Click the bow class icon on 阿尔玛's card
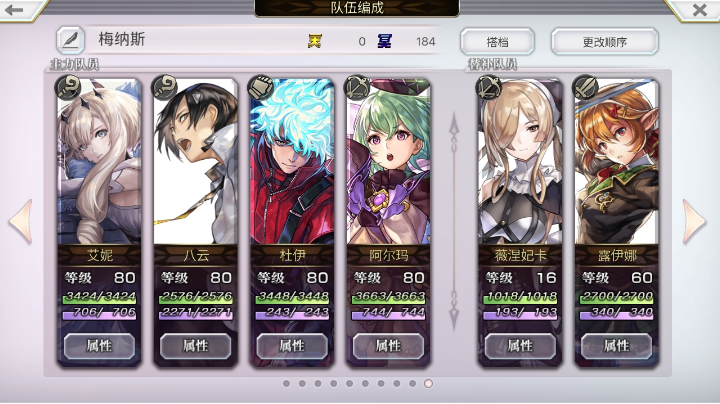Screen dimensions: 720x404 point(357,87)
